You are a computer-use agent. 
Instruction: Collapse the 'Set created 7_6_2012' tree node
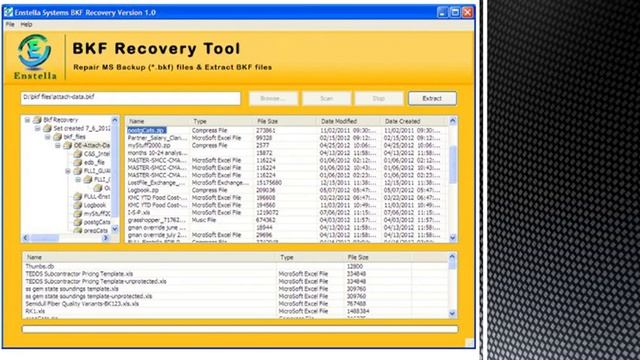pyautogui.click(x=38, y=129)
